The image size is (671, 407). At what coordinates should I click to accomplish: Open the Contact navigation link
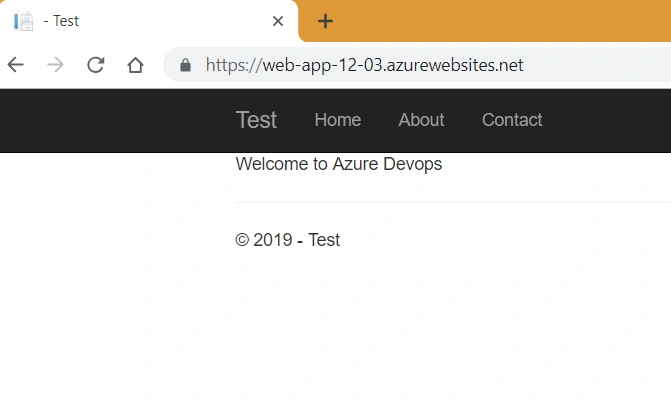(512, 120)
